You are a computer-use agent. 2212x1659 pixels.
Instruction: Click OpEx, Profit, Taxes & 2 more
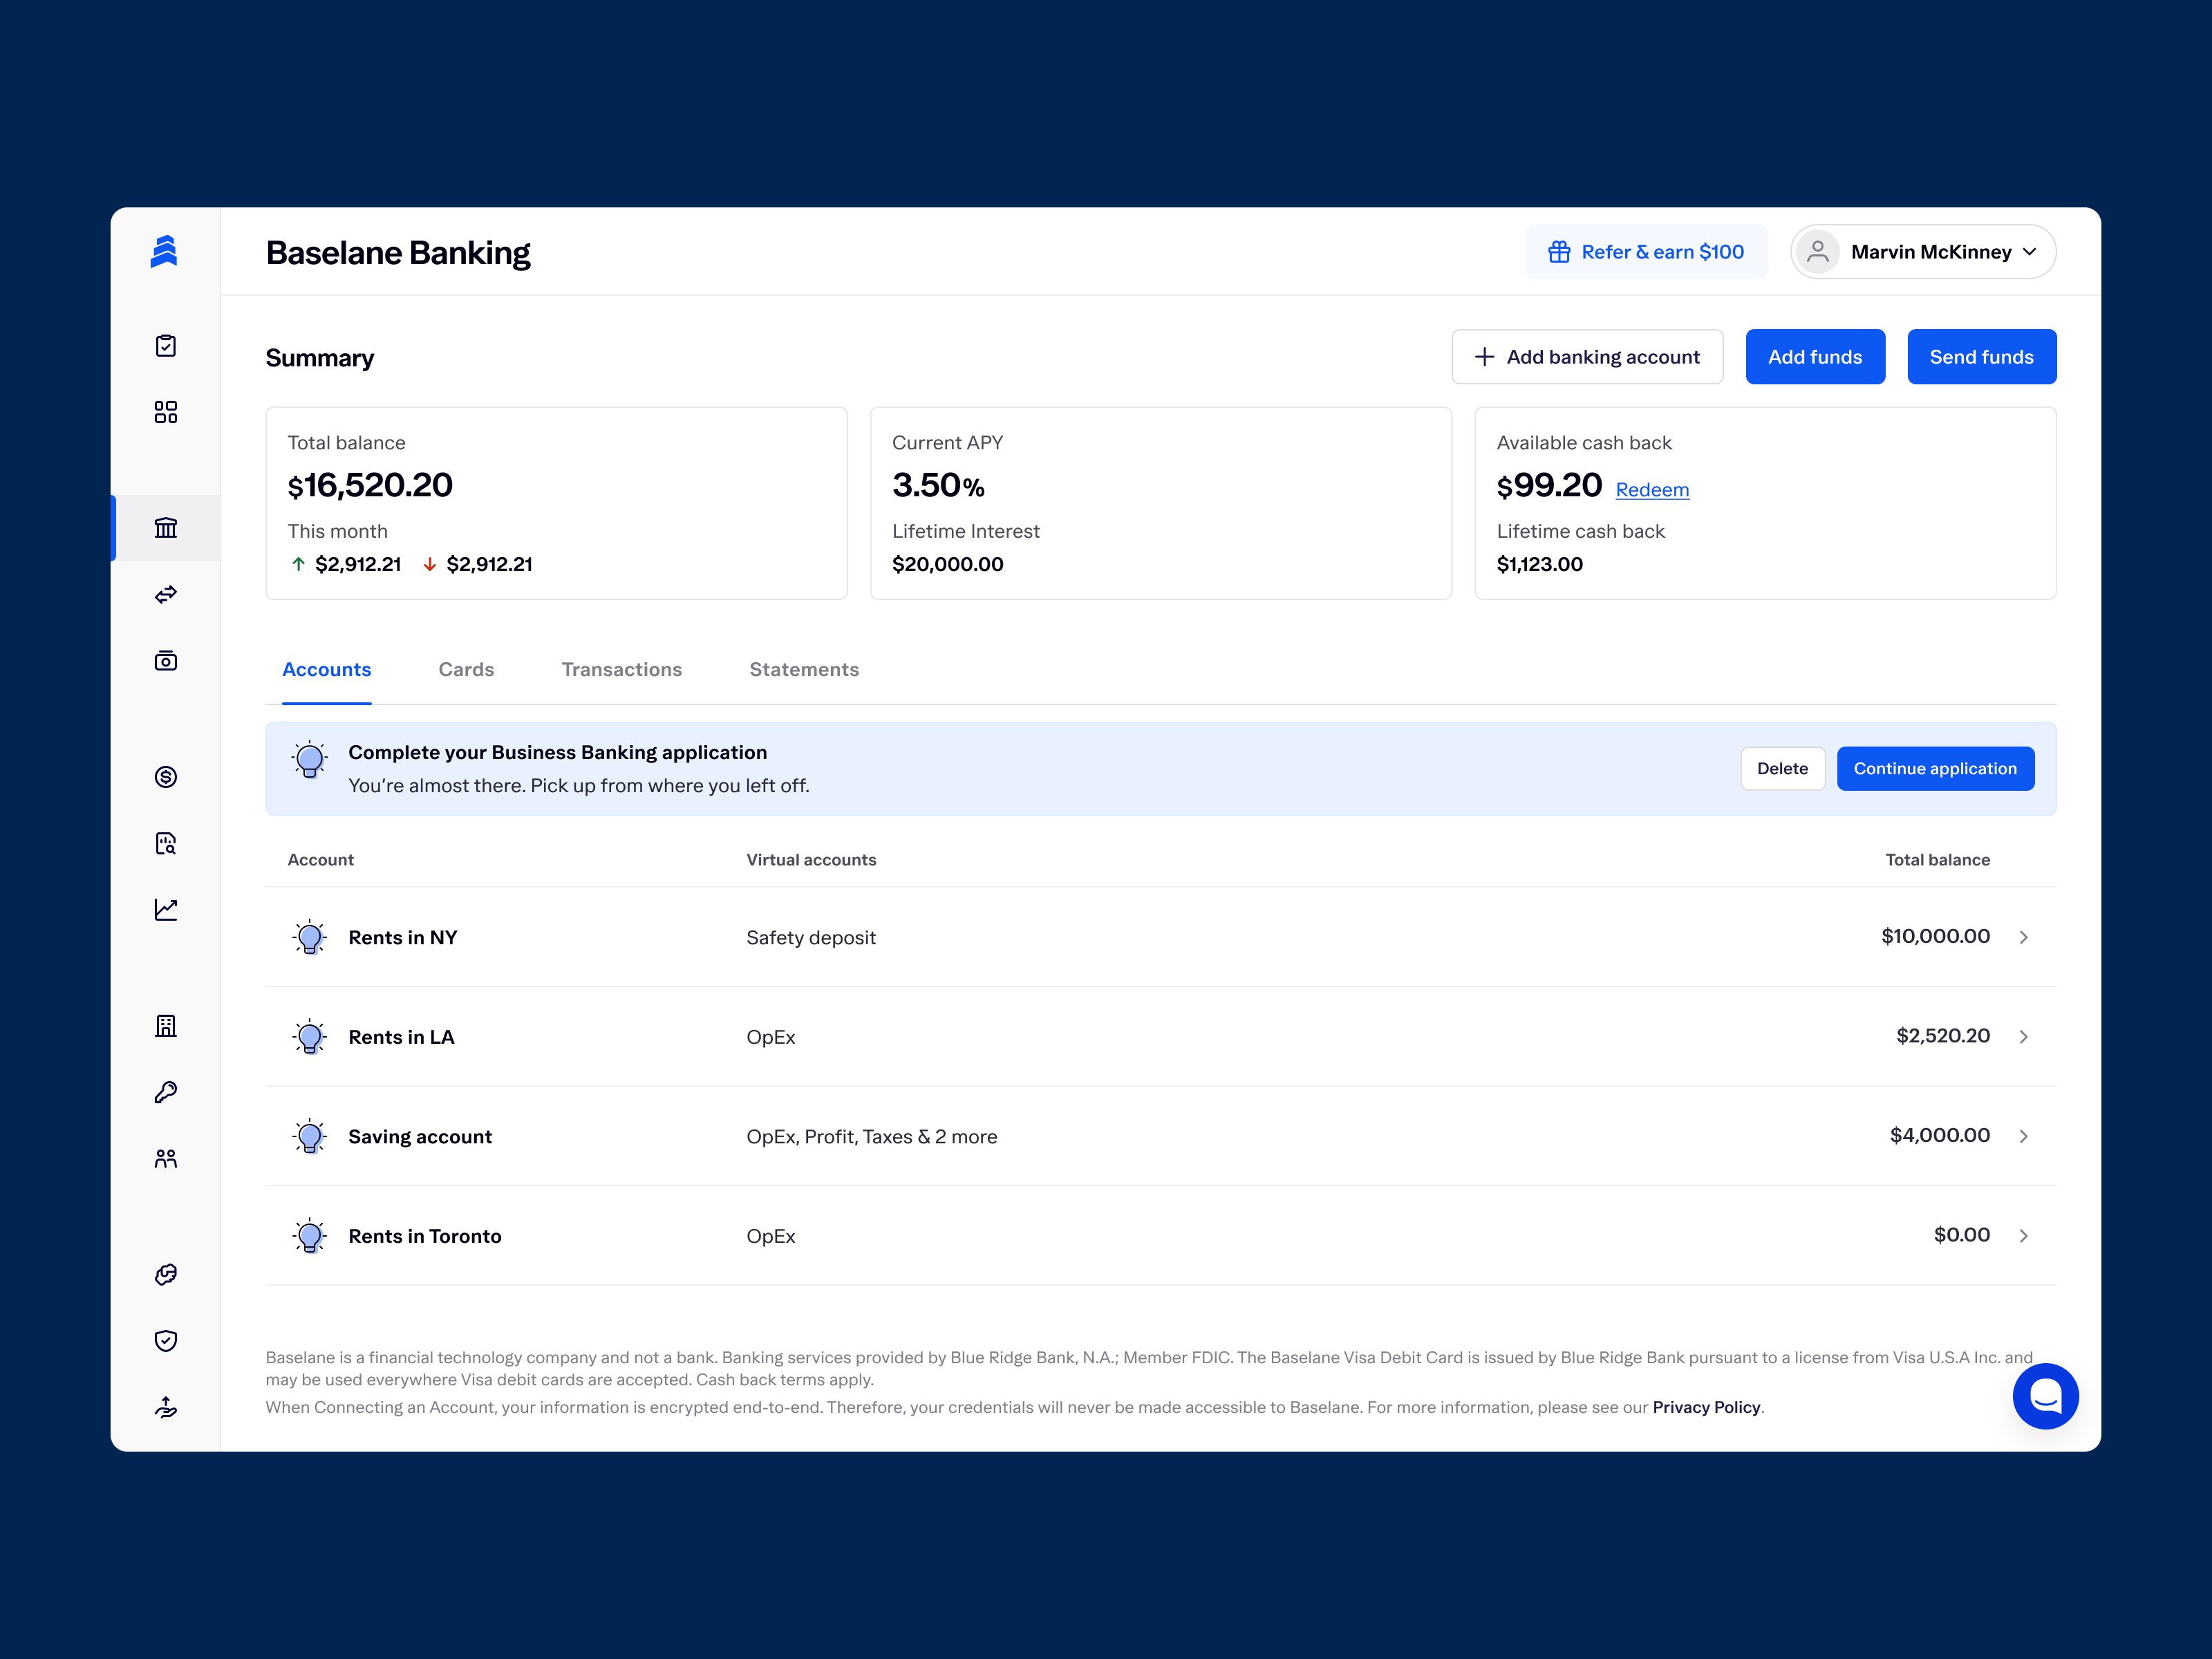point(872,1137)
